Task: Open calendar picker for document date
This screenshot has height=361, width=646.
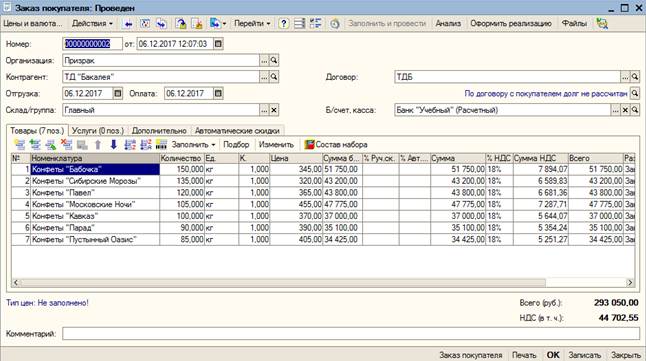Action: pyautogui.click(x=218, y=44)
